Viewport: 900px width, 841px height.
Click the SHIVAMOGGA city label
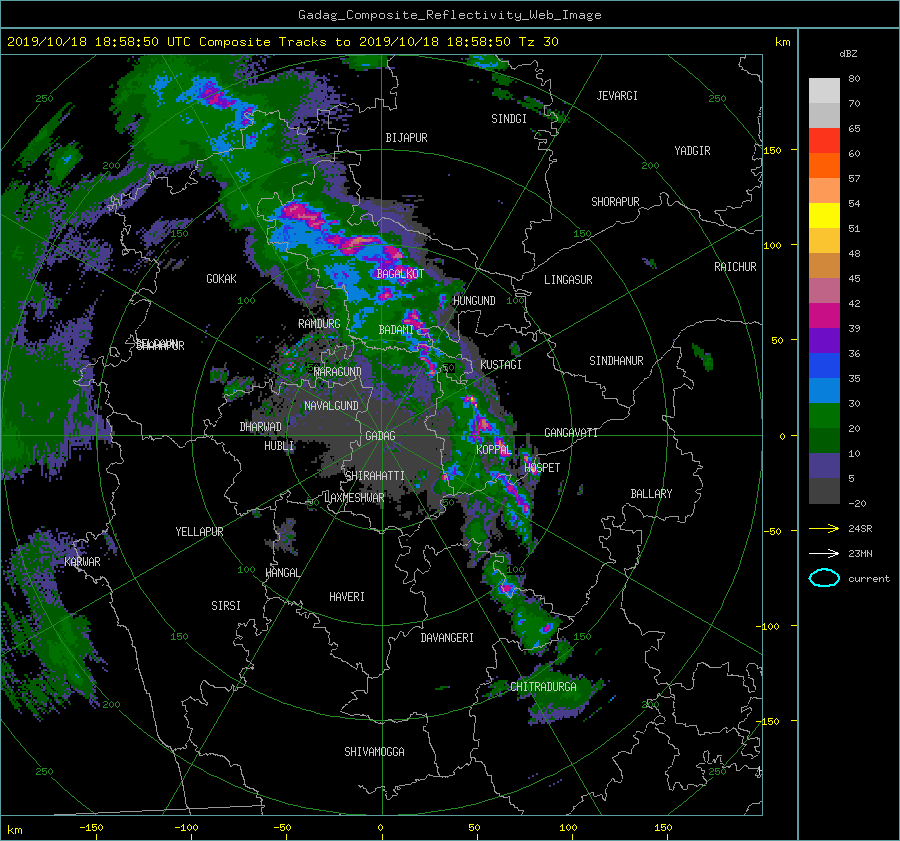click(x=374, y=752)
